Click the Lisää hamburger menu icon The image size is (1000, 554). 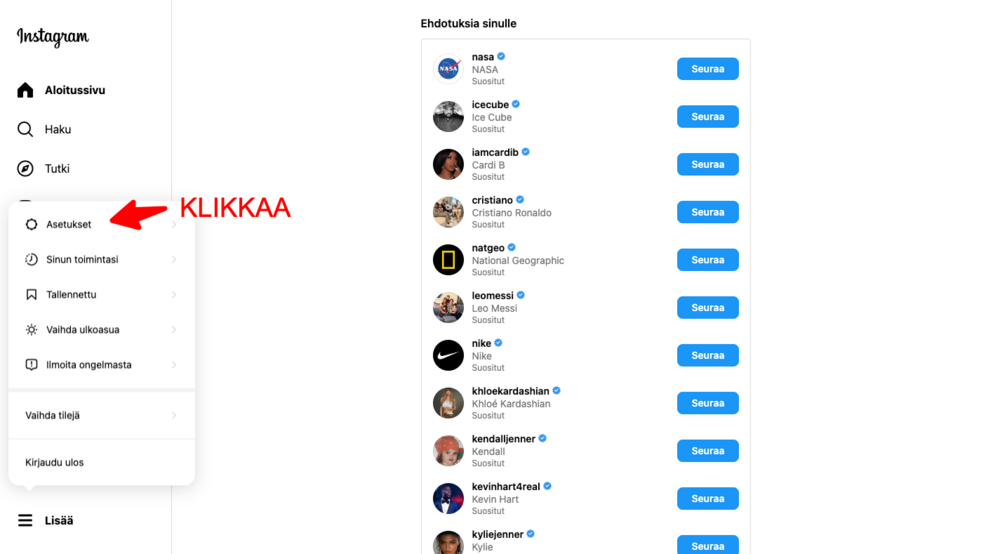(x=25, y=520)
